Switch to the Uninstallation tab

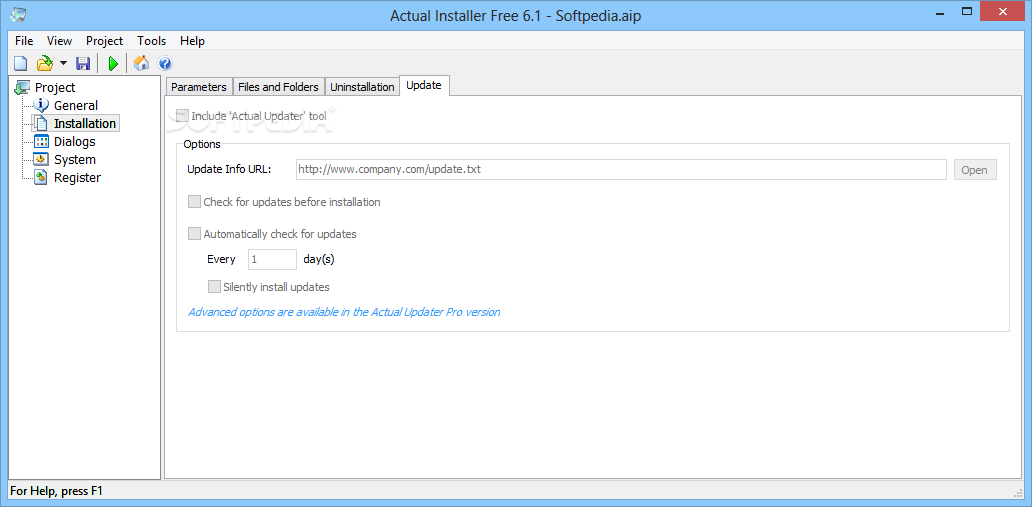362,87
